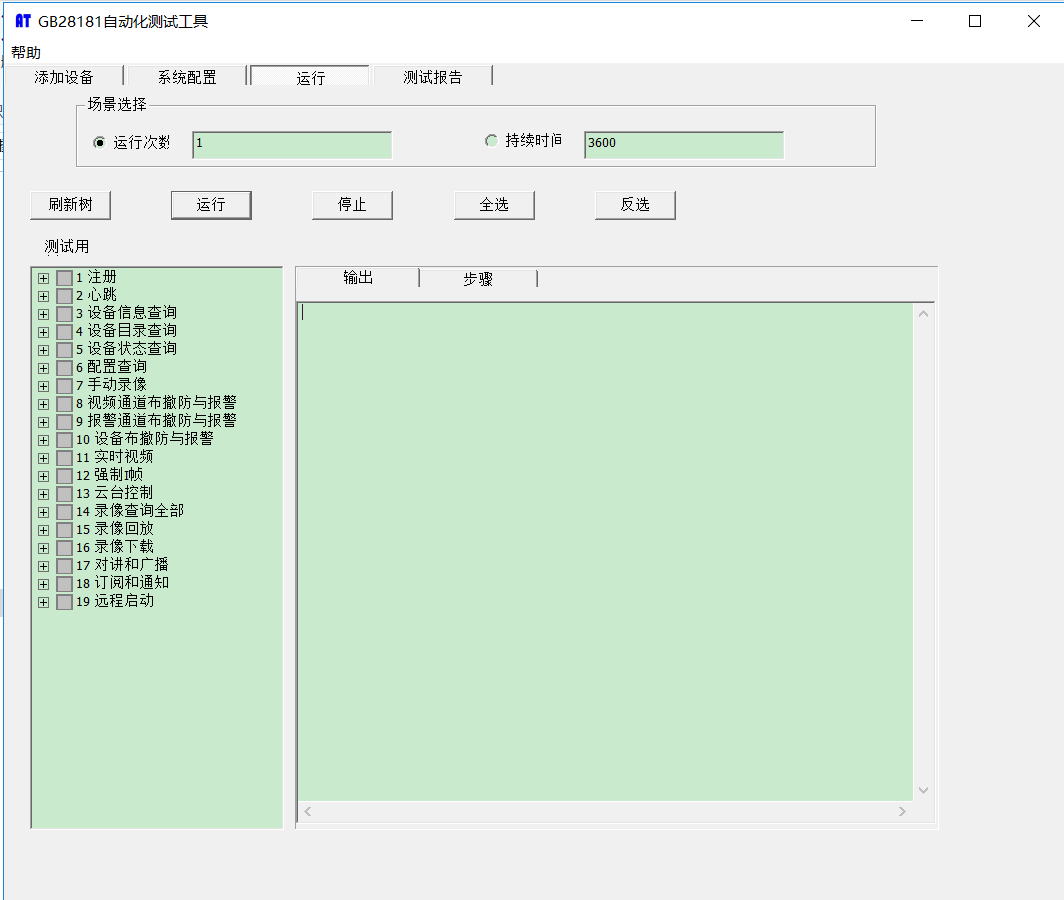
Task: Click inside the green output text area
Action: [x=605, y=552]
